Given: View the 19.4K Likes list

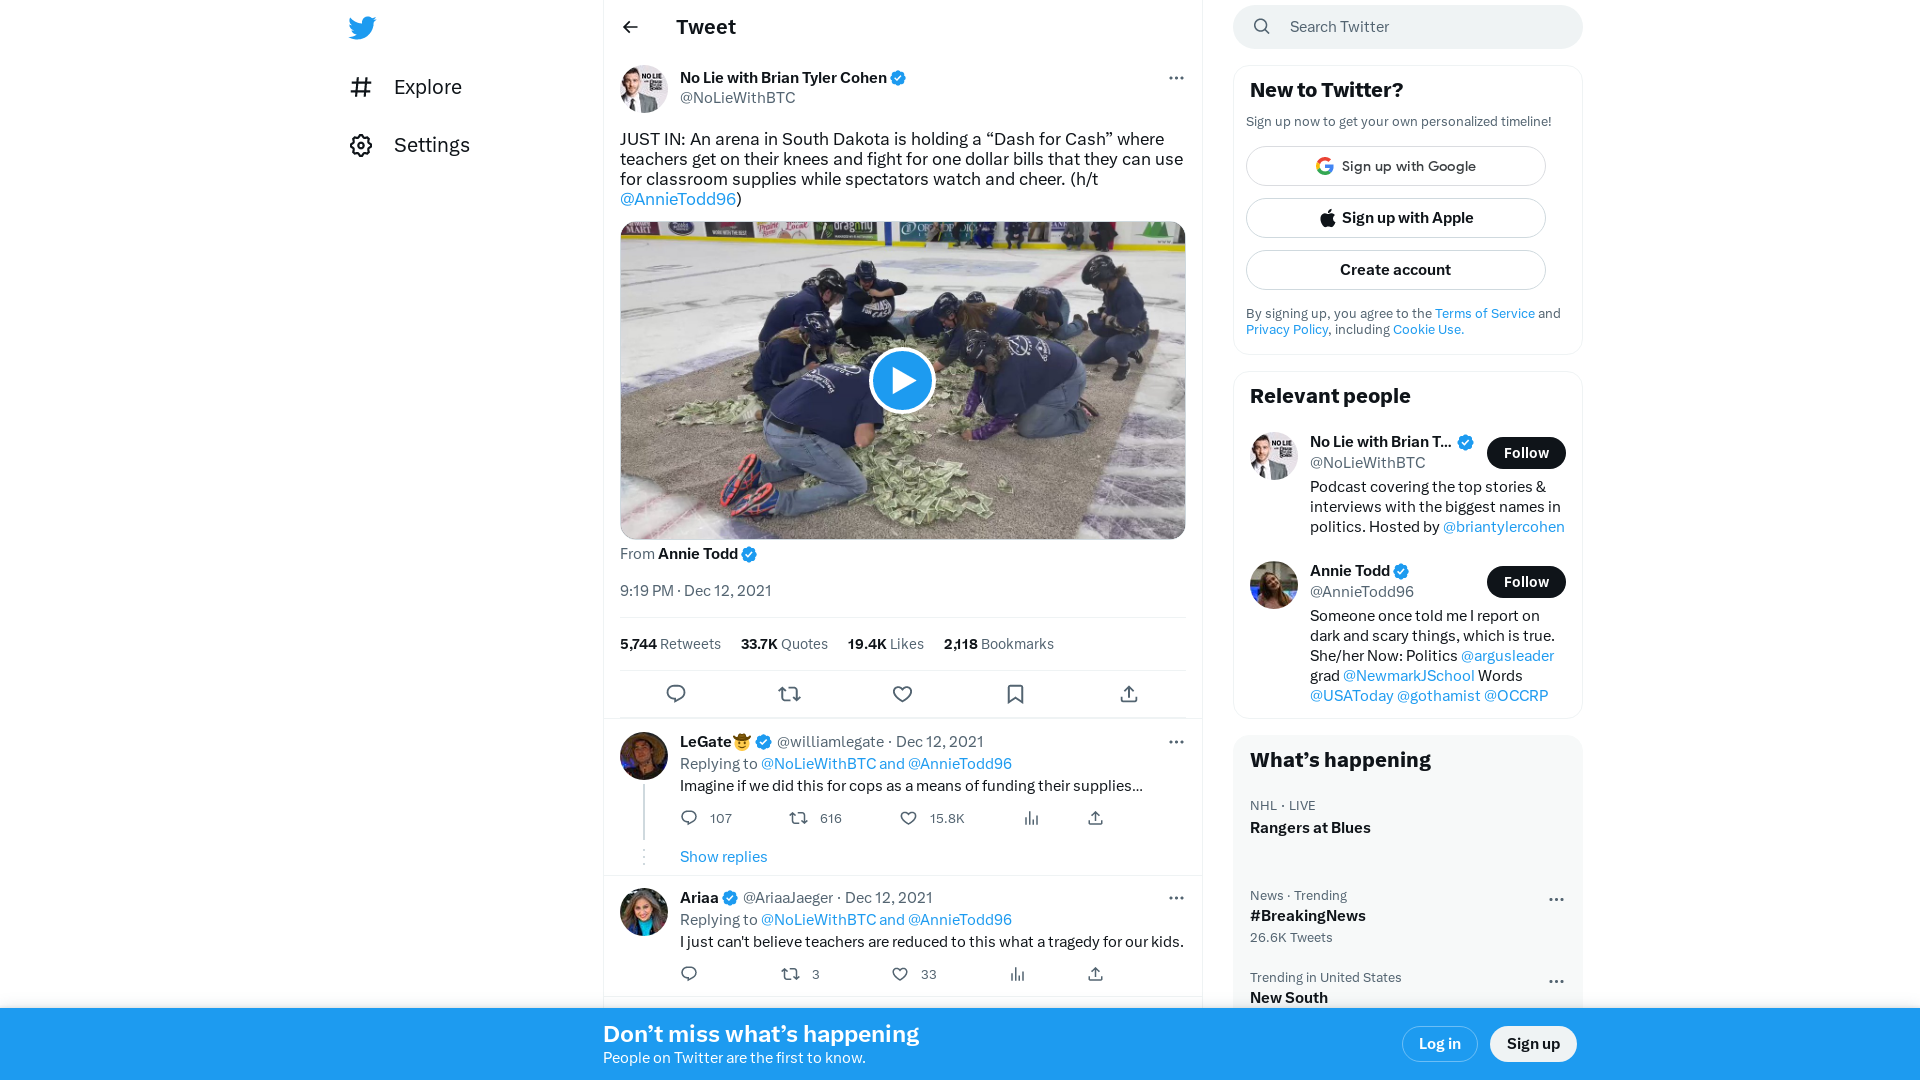Looking at the screenshot, I should (x=886, y=644).
